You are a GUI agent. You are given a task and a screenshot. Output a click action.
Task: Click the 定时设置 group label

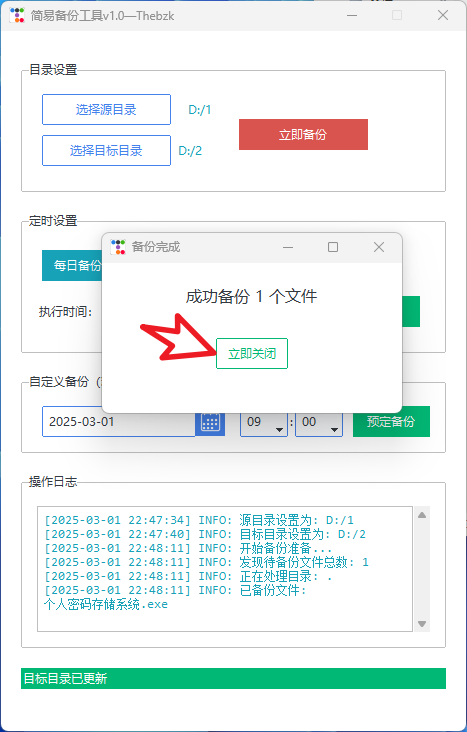tap(53, 220)
